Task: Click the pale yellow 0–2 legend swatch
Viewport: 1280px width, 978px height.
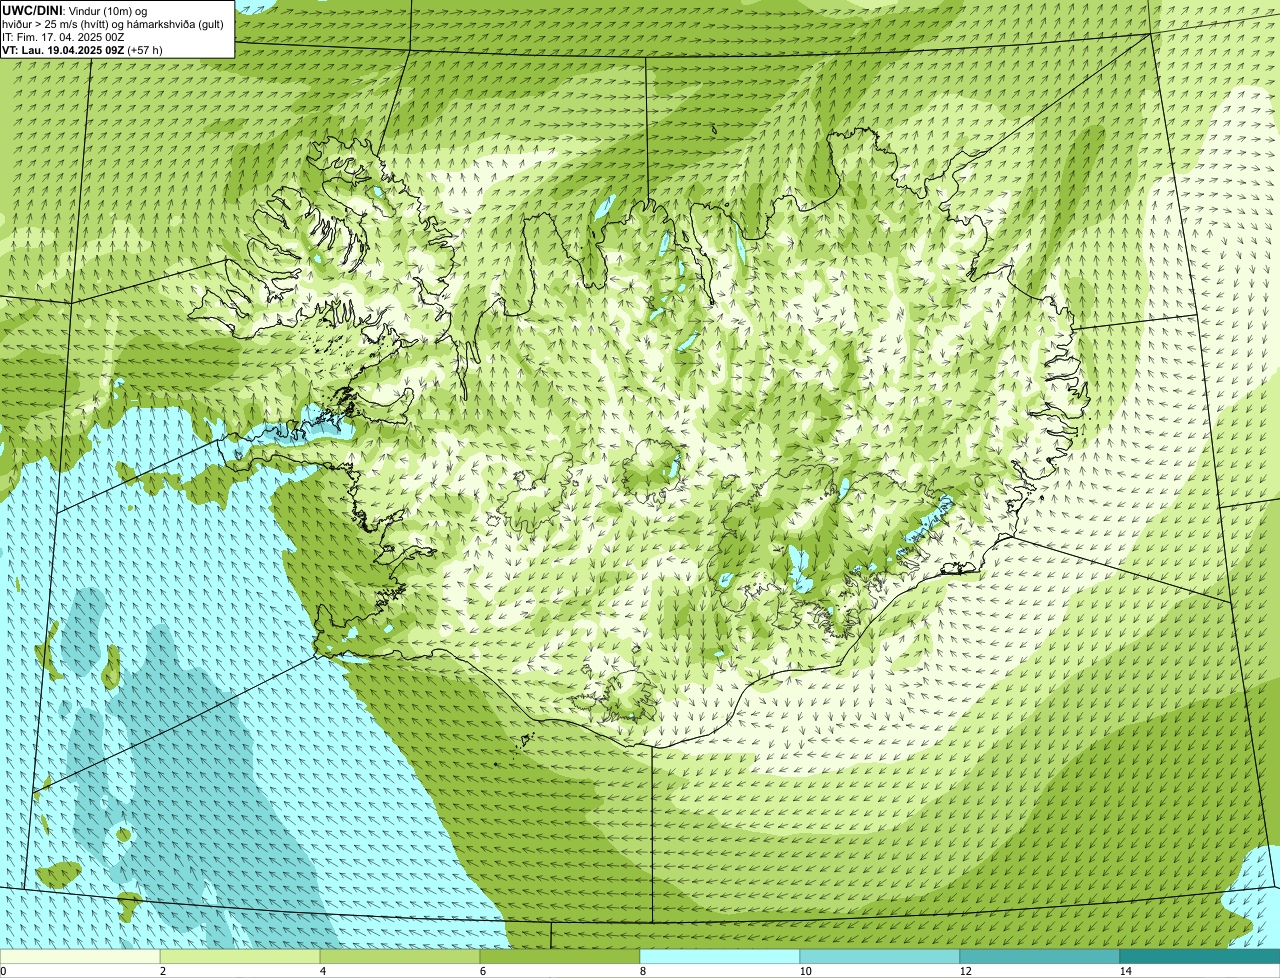Action: pyautogui.click(x=80, y=957)
